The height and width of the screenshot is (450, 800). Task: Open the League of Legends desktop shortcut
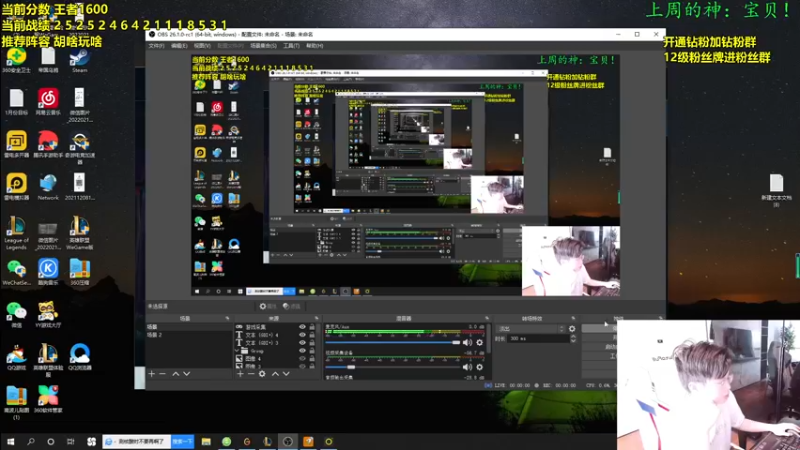(x=16, y=233)
